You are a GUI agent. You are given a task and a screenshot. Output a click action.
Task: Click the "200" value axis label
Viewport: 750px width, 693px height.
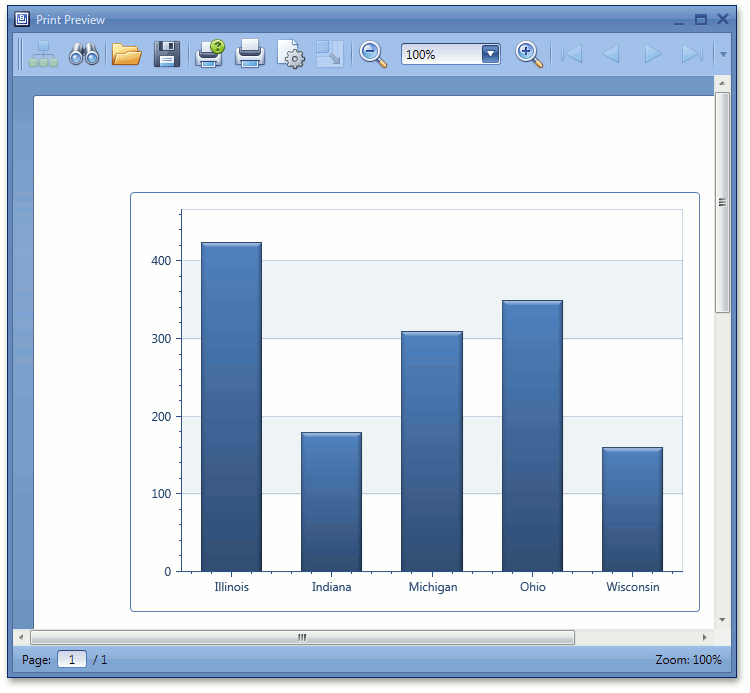click(161, 417)
